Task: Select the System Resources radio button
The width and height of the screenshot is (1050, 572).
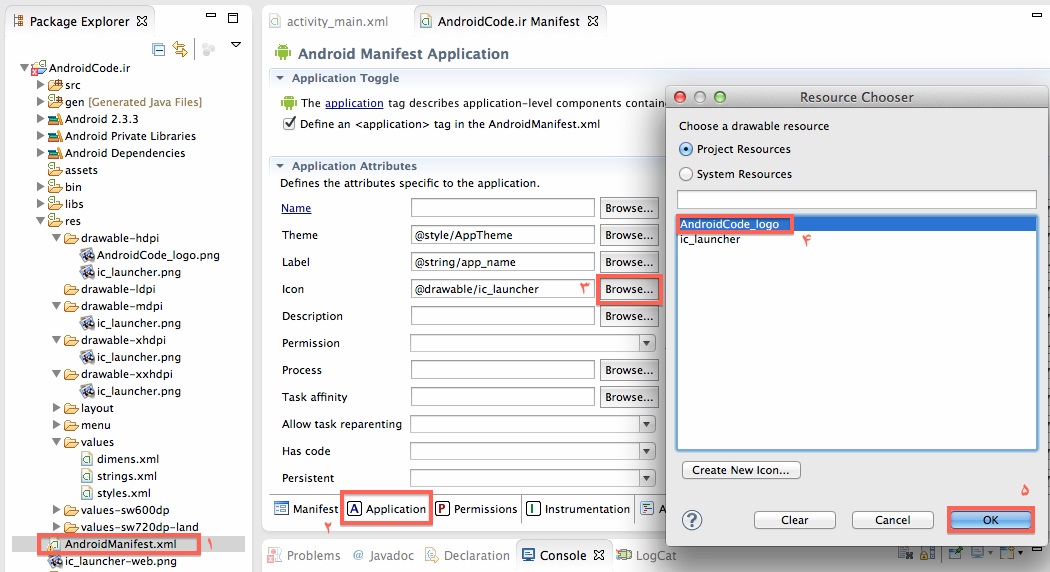Action: tap(686, 174)
